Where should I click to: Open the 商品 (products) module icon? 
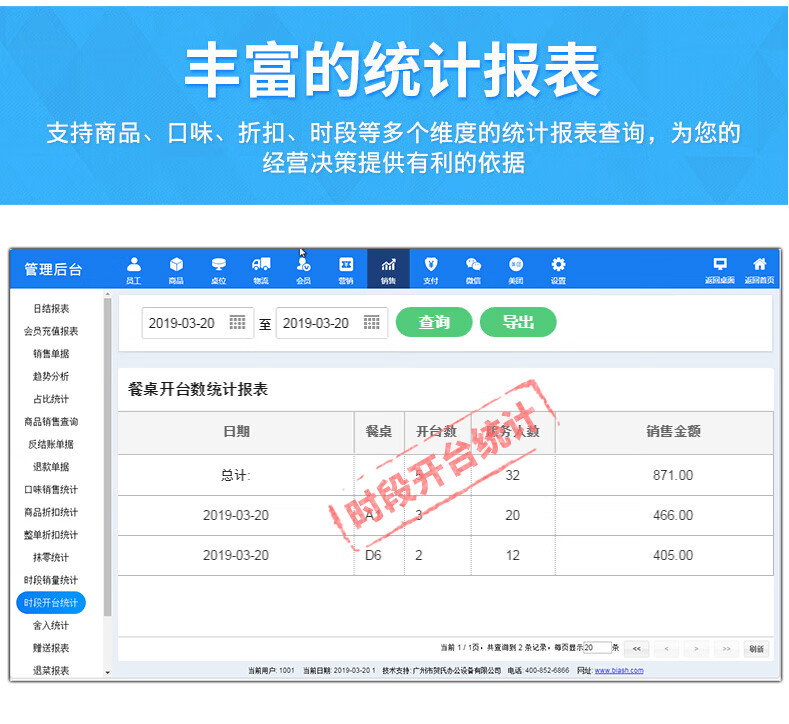(x=176, y=270)
